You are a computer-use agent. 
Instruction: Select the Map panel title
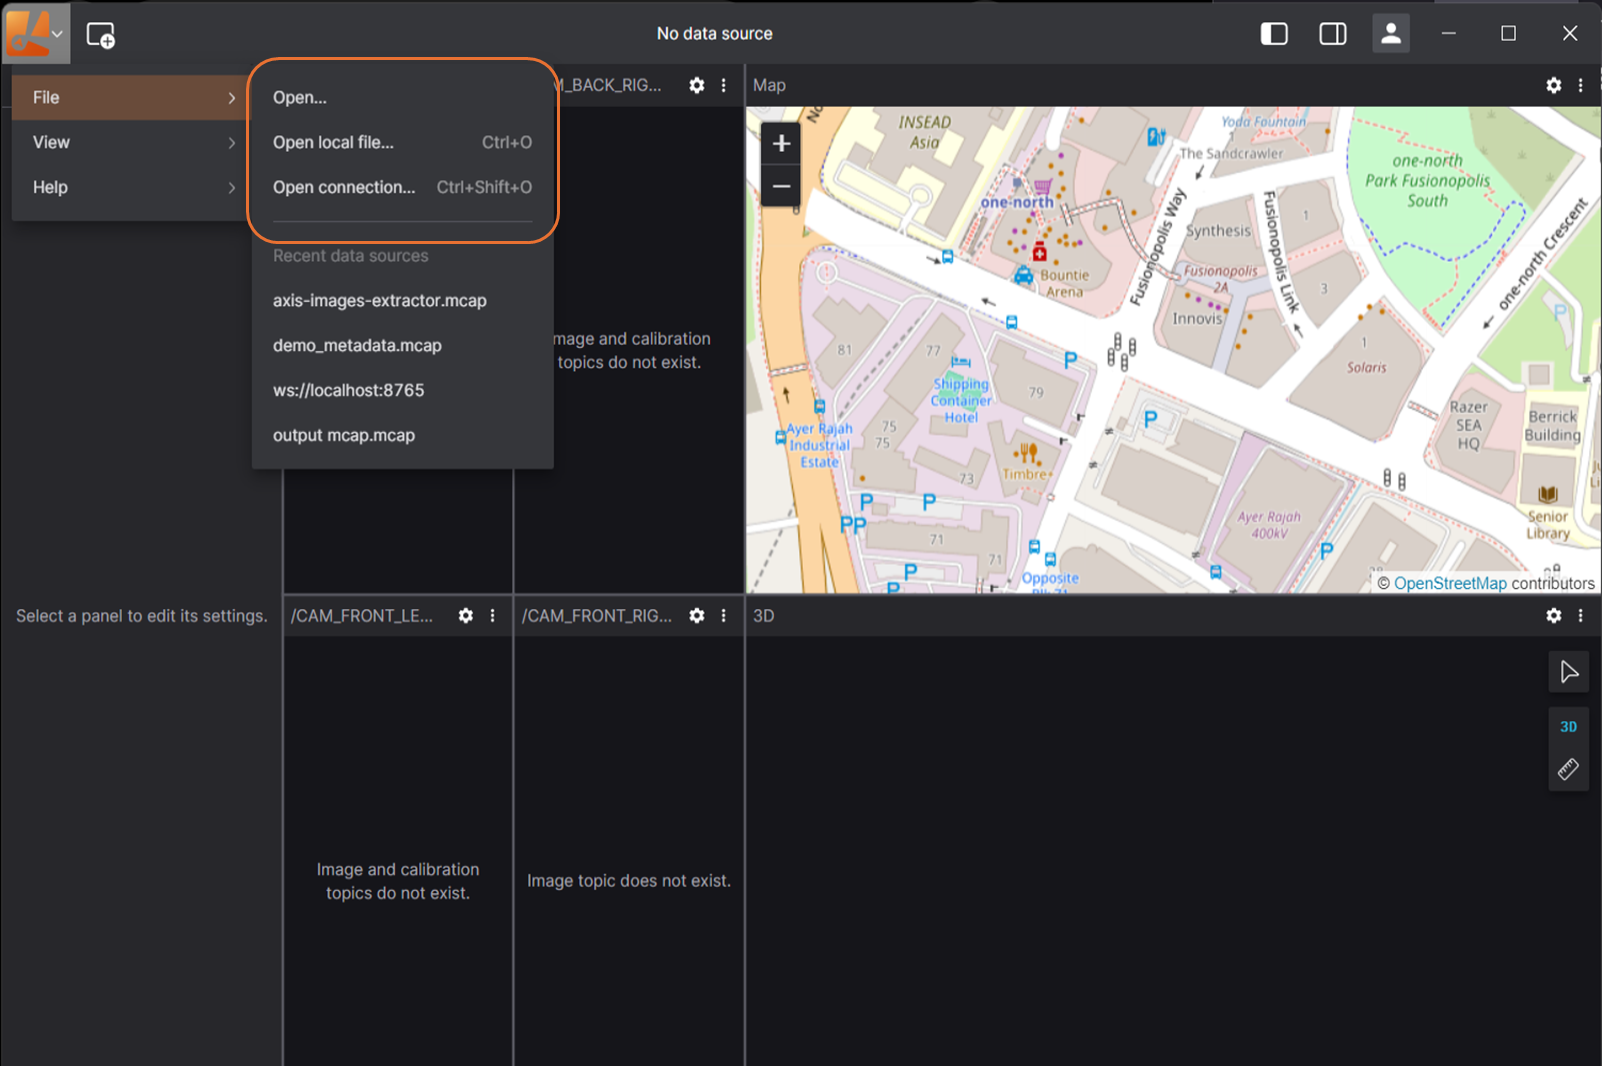769,85
